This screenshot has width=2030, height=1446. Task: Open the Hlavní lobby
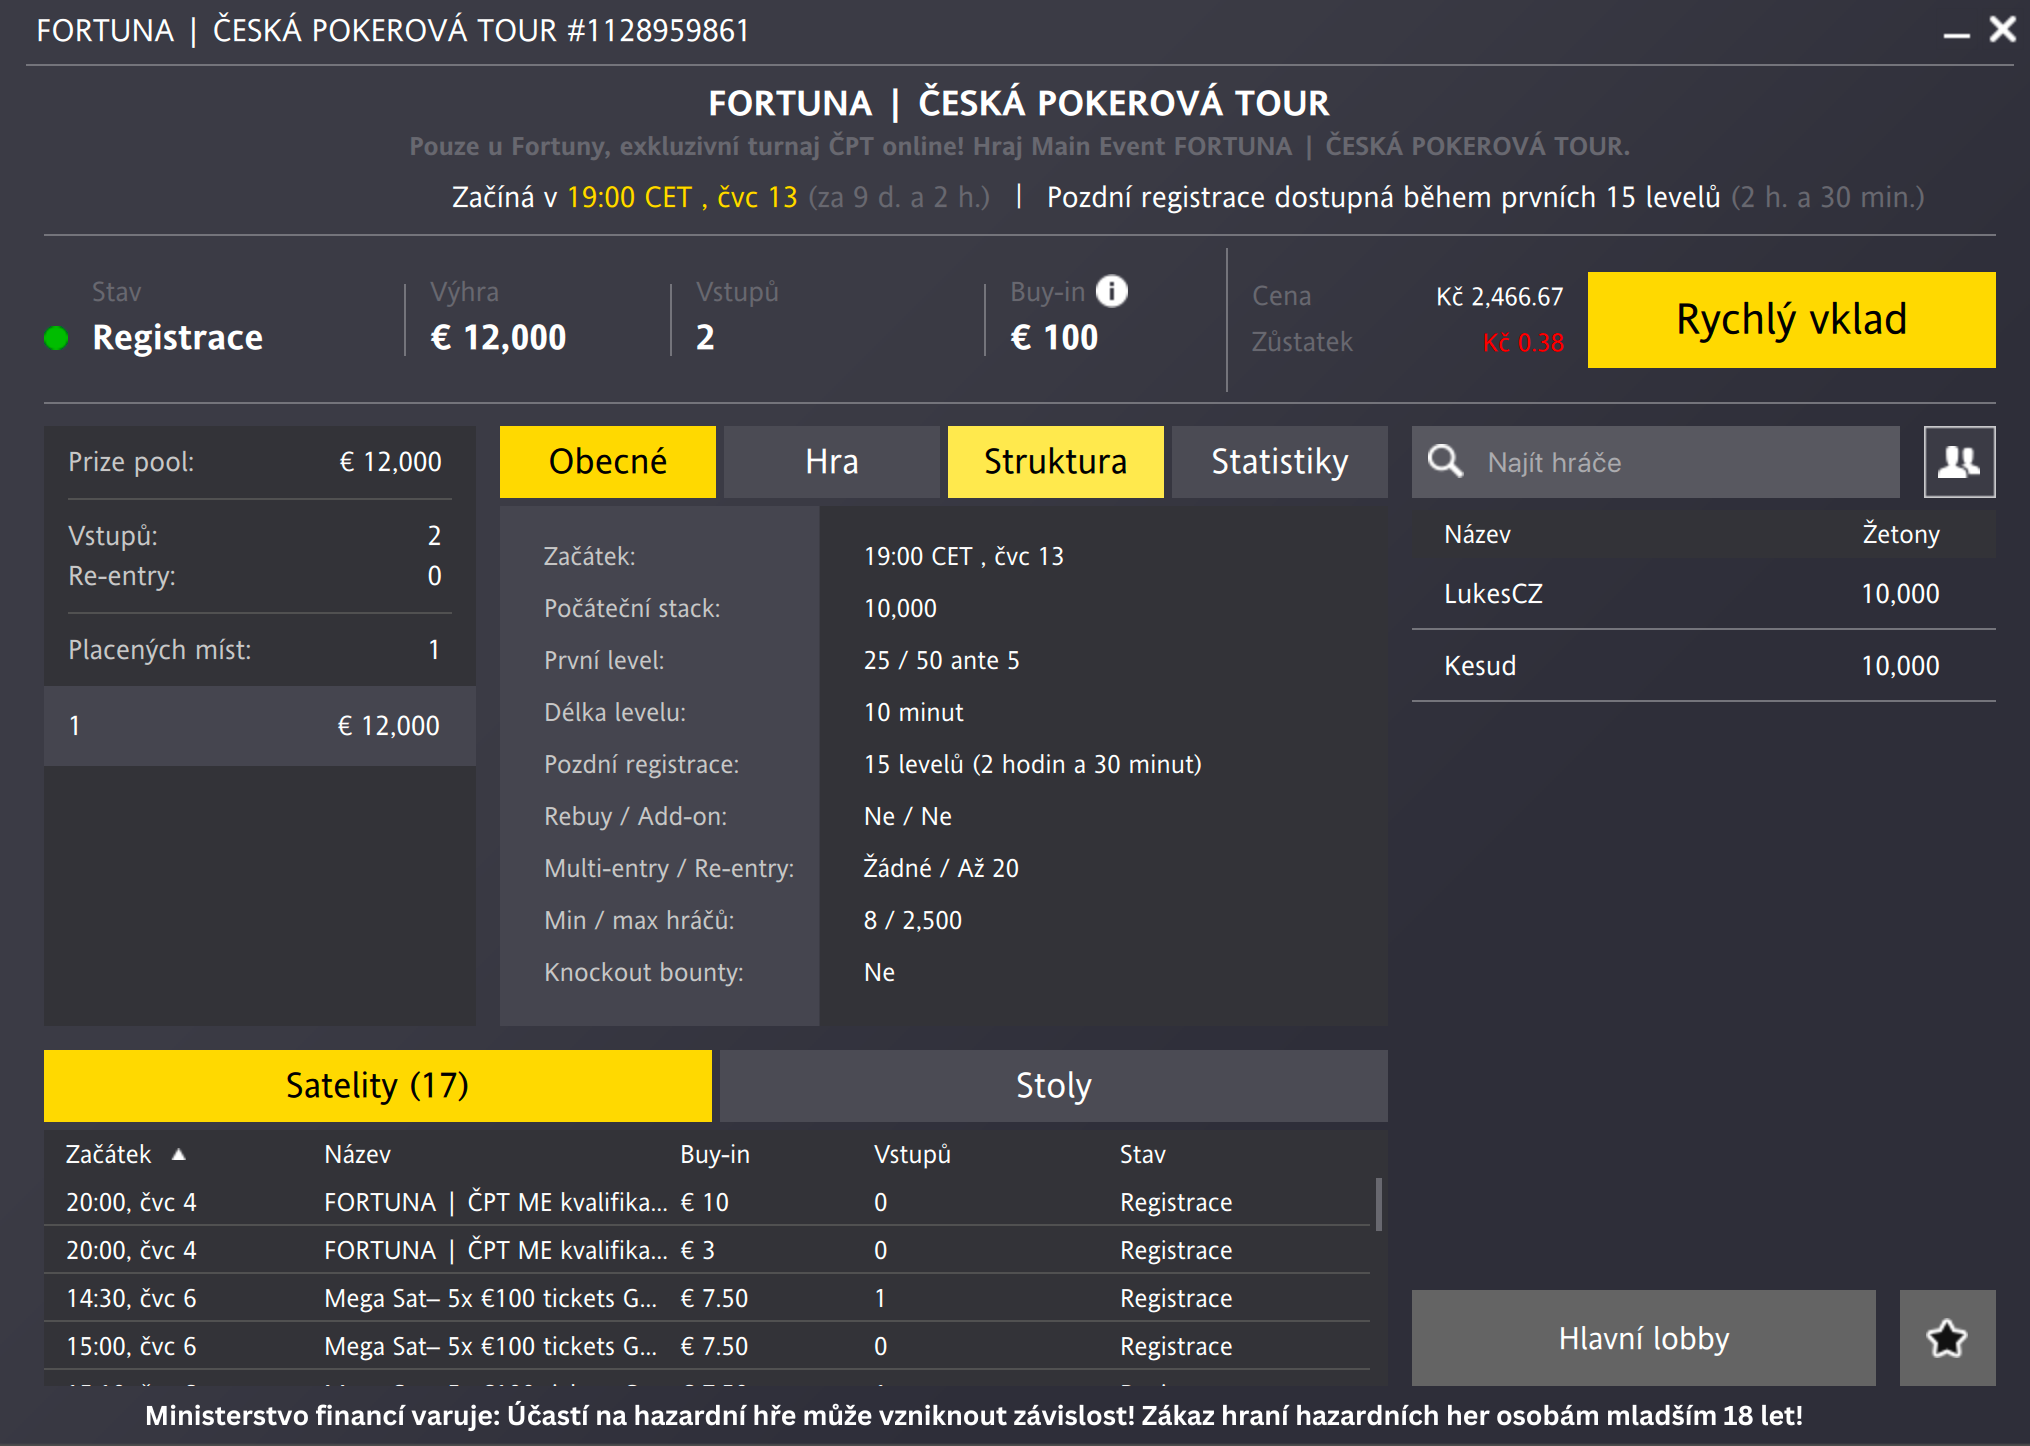tap(1644, 1337)
